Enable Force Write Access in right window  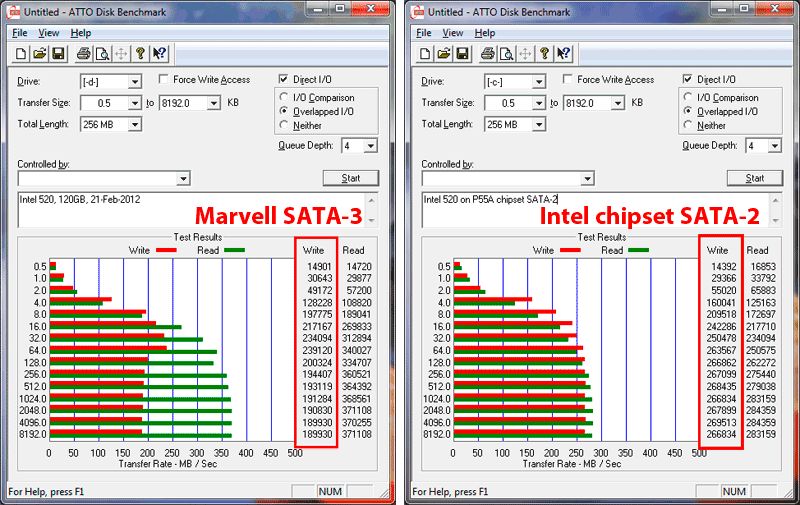tap(567, 80)
